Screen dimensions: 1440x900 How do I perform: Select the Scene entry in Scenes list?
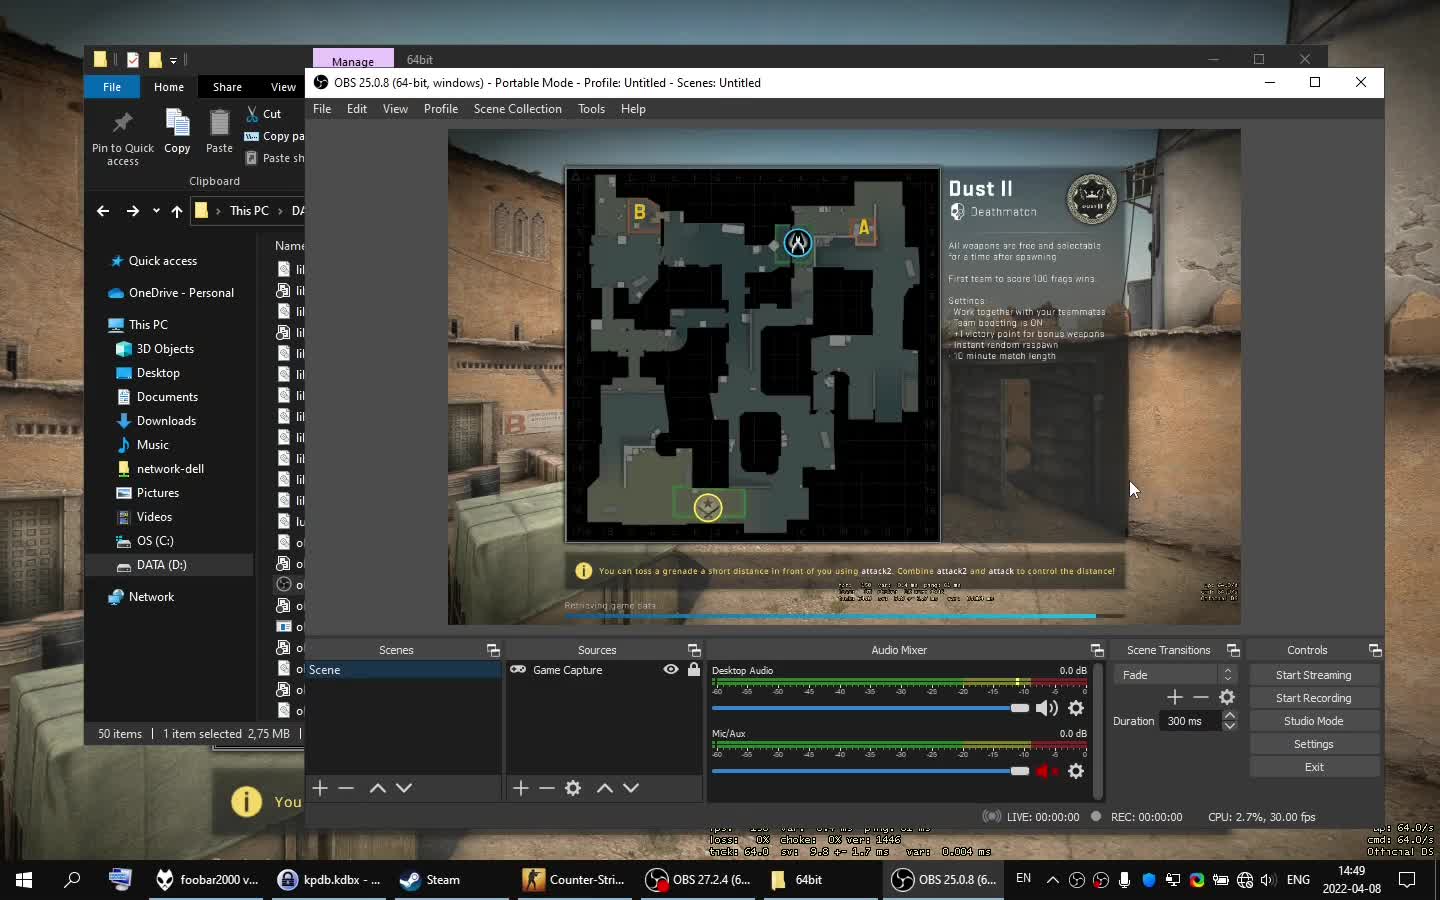coord(403,670)
